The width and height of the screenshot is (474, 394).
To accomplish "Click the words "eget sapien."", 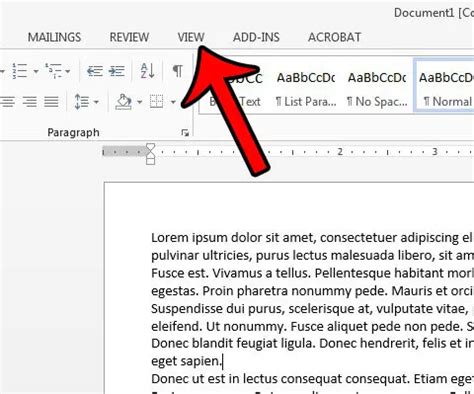I will pyautogui.click(x=186, y=361).
